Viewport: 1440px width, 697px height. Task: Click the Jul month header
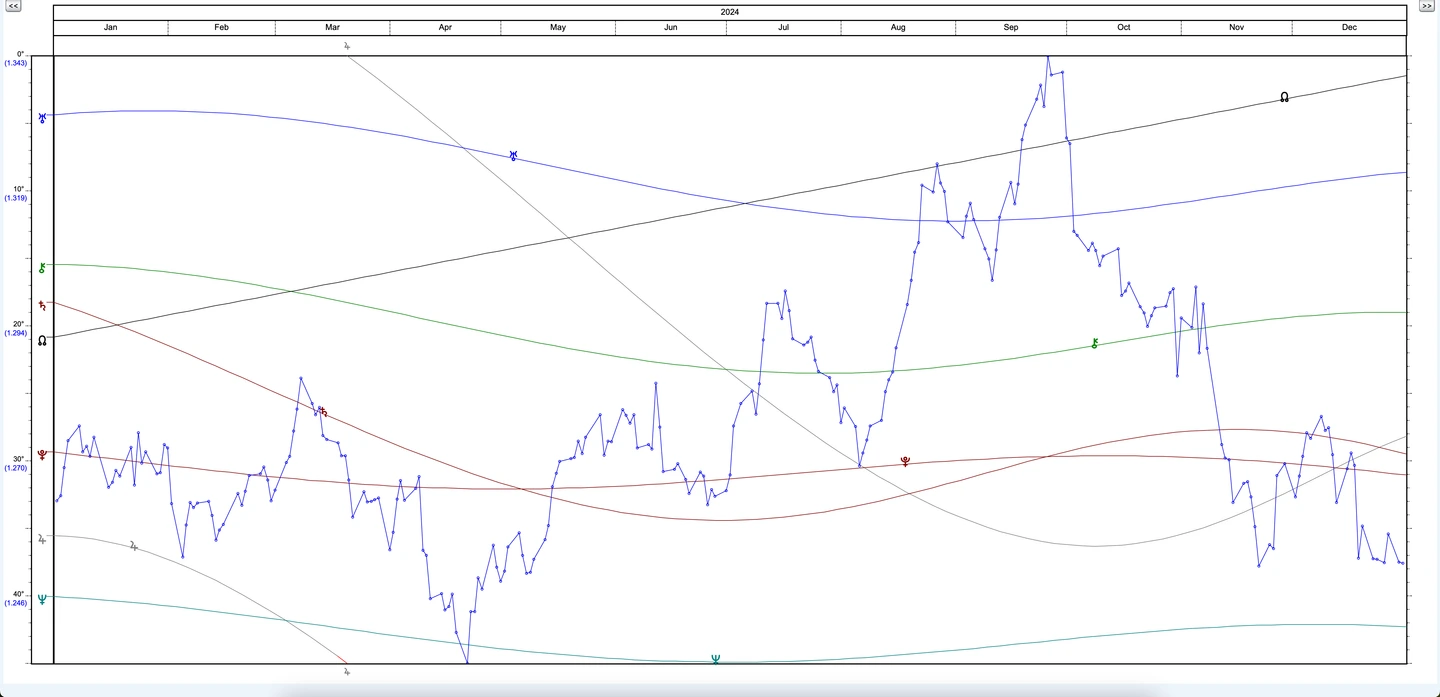[x=783, y=27]
